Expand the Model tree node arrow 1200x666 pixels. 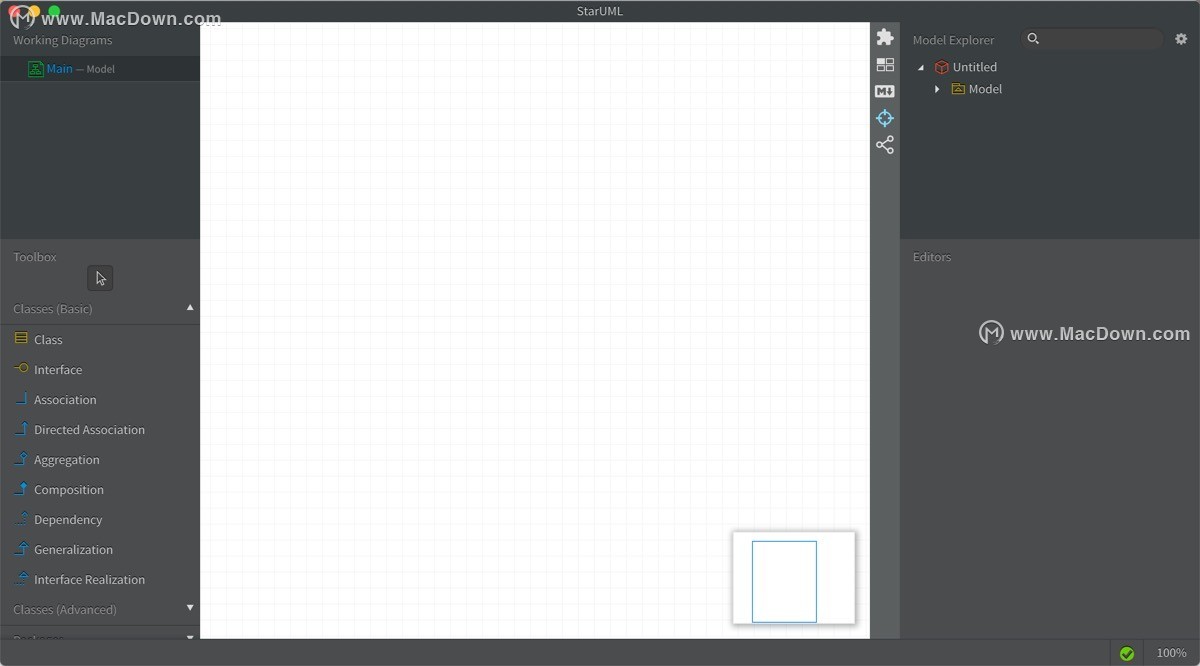(937, 89)
